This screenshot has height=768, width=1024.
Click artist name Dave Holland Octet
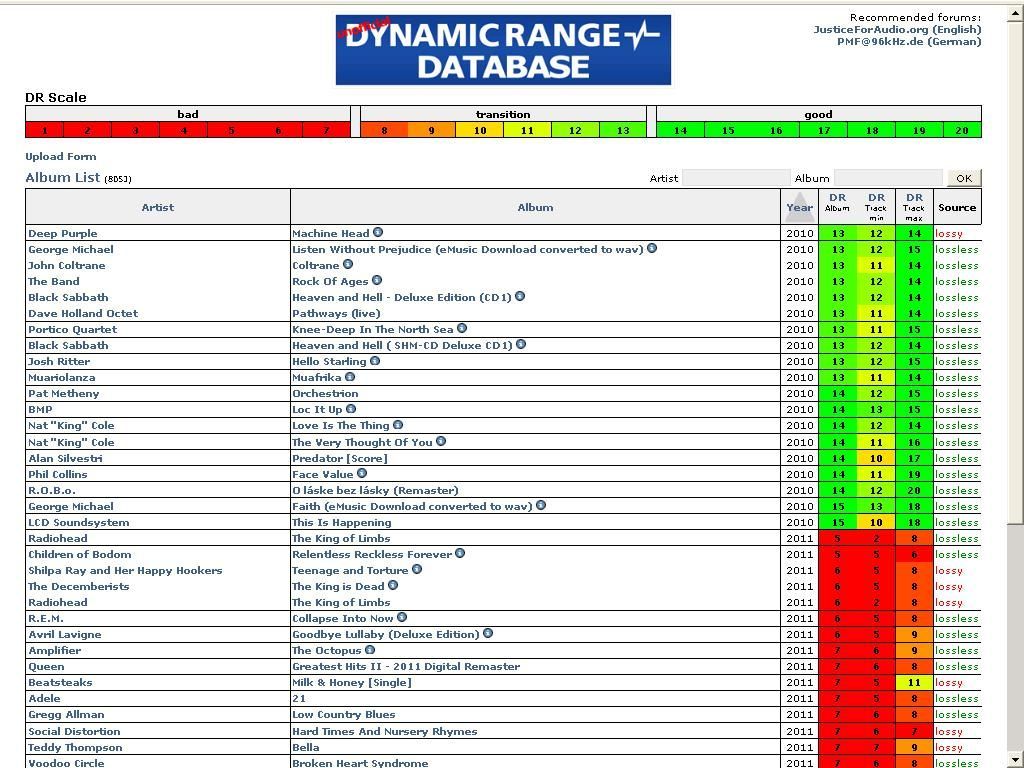coord(83,313)
